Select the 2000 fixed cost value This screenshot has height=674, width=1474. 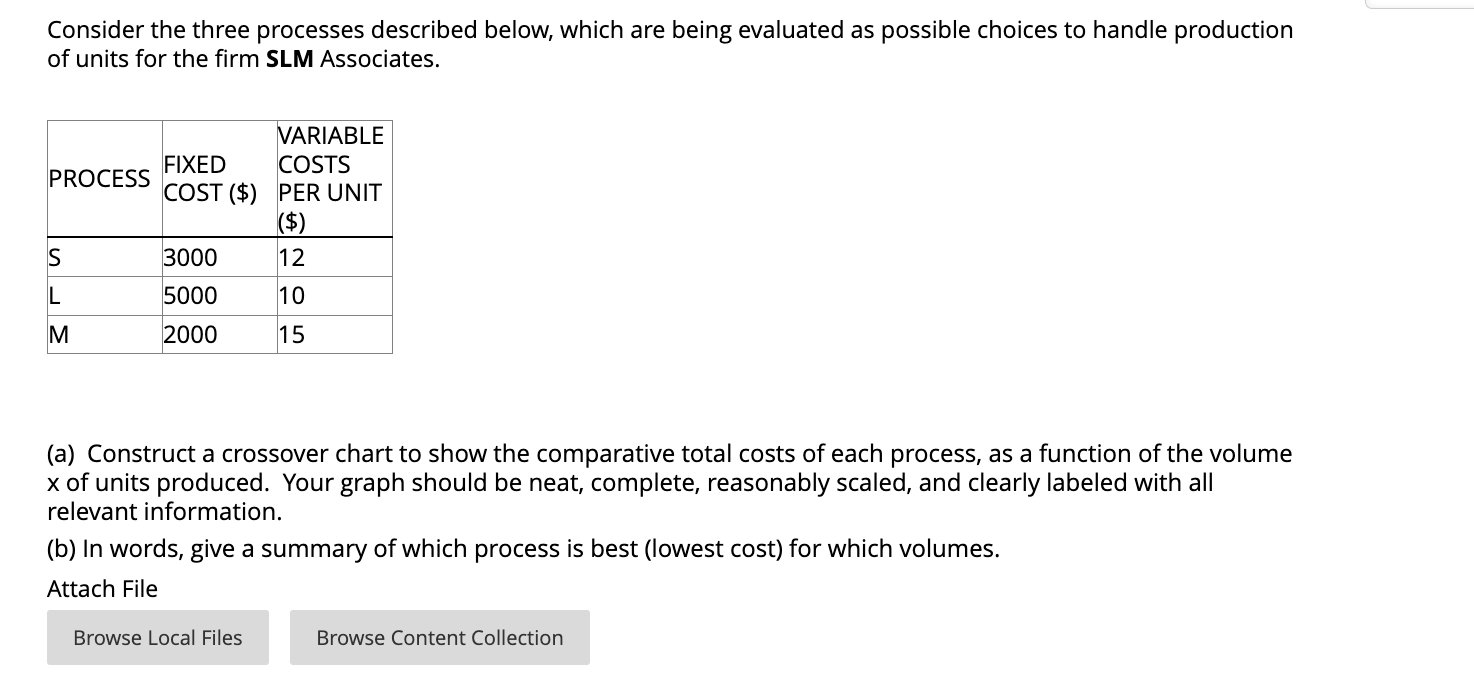pos(190,334)
